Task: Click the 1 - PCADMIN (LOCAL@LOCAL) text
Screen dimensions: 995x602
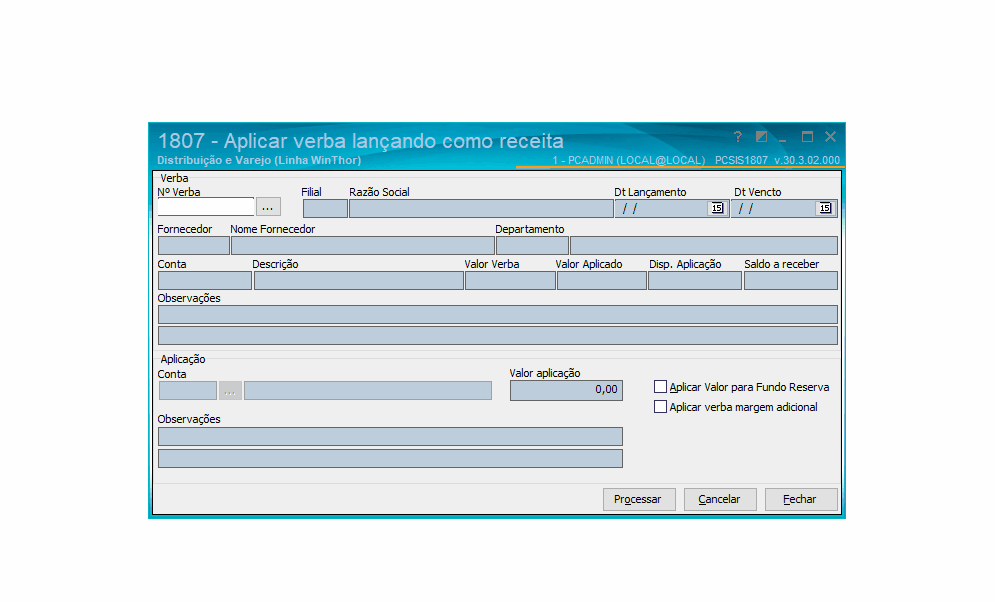Action: tap(628, 160)
